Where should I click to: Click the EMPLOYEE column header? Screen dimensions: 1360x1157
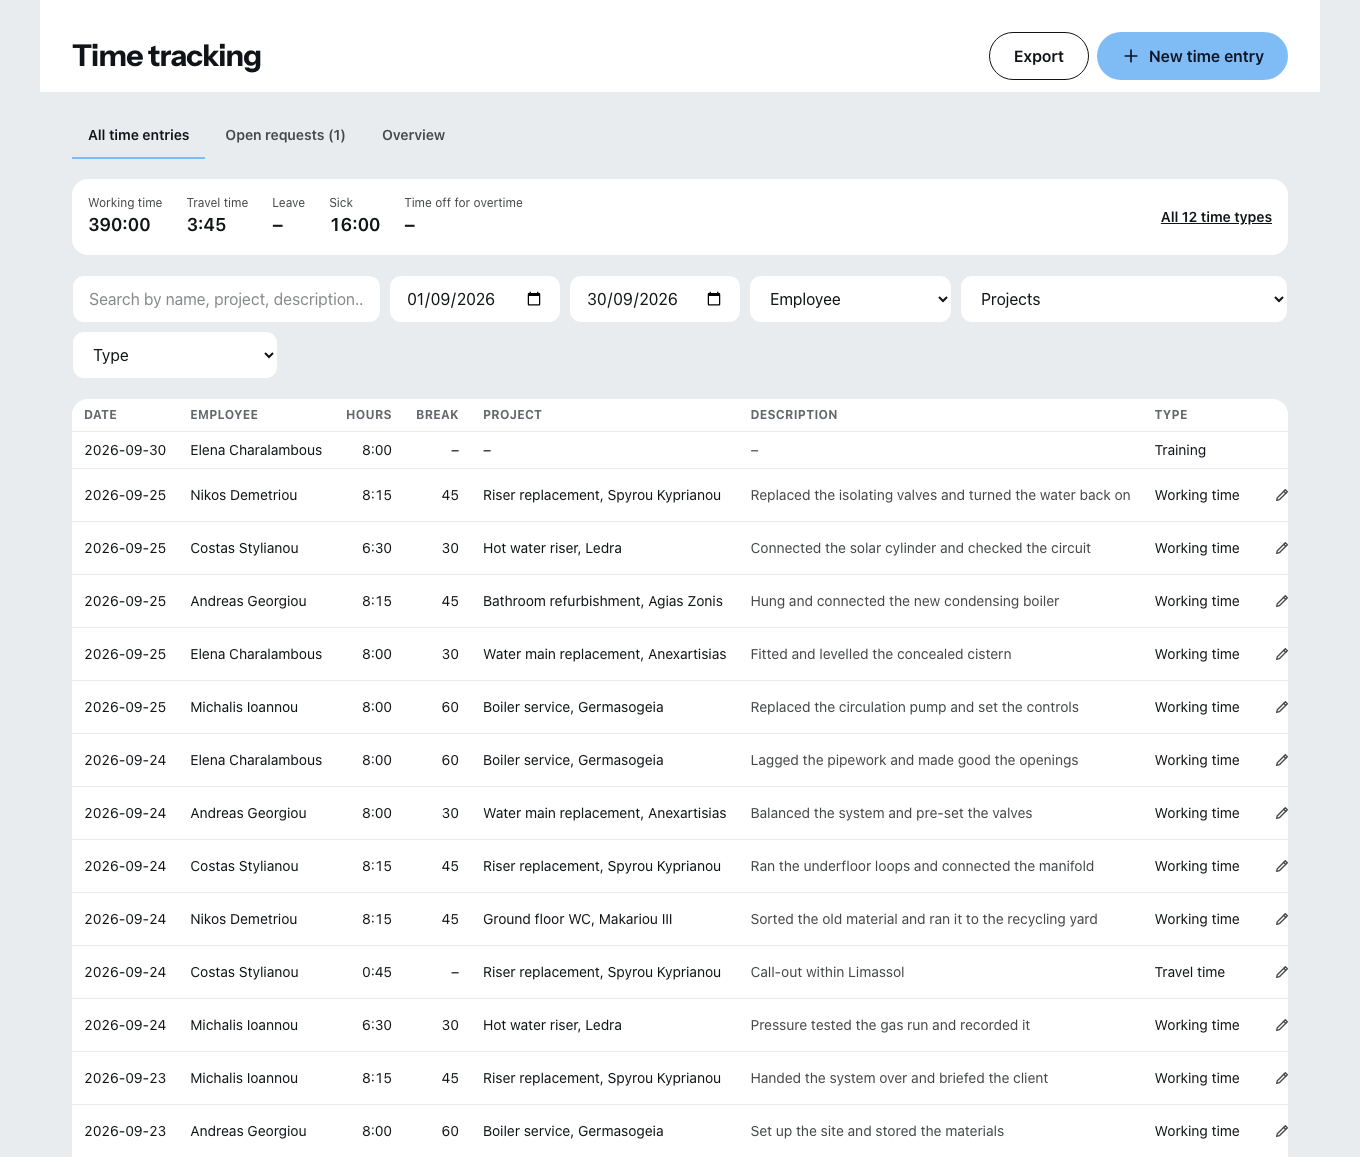[x=224, y=415]
